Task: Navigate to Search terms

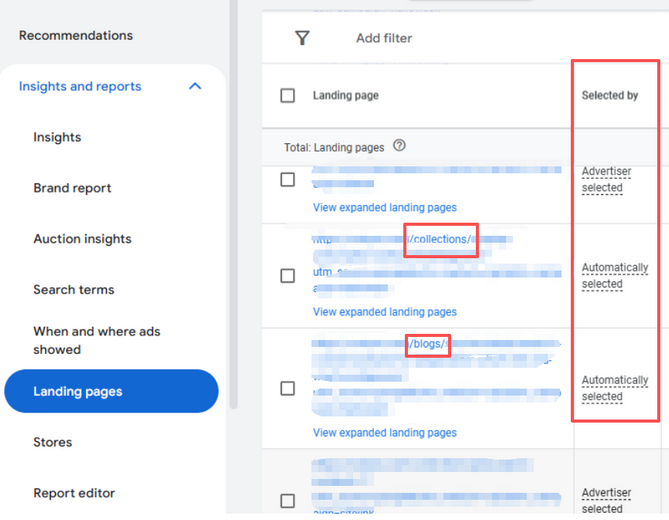Action: [74, 290]
